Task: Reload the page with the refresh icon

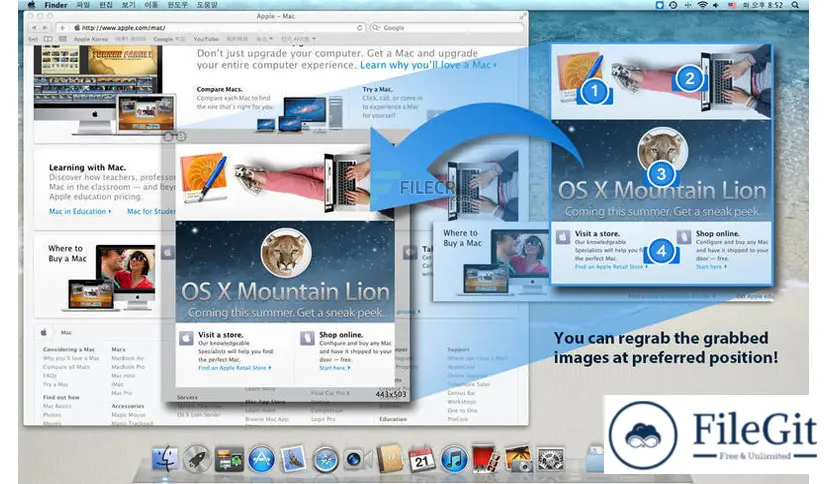Action: tap(359, 27)
